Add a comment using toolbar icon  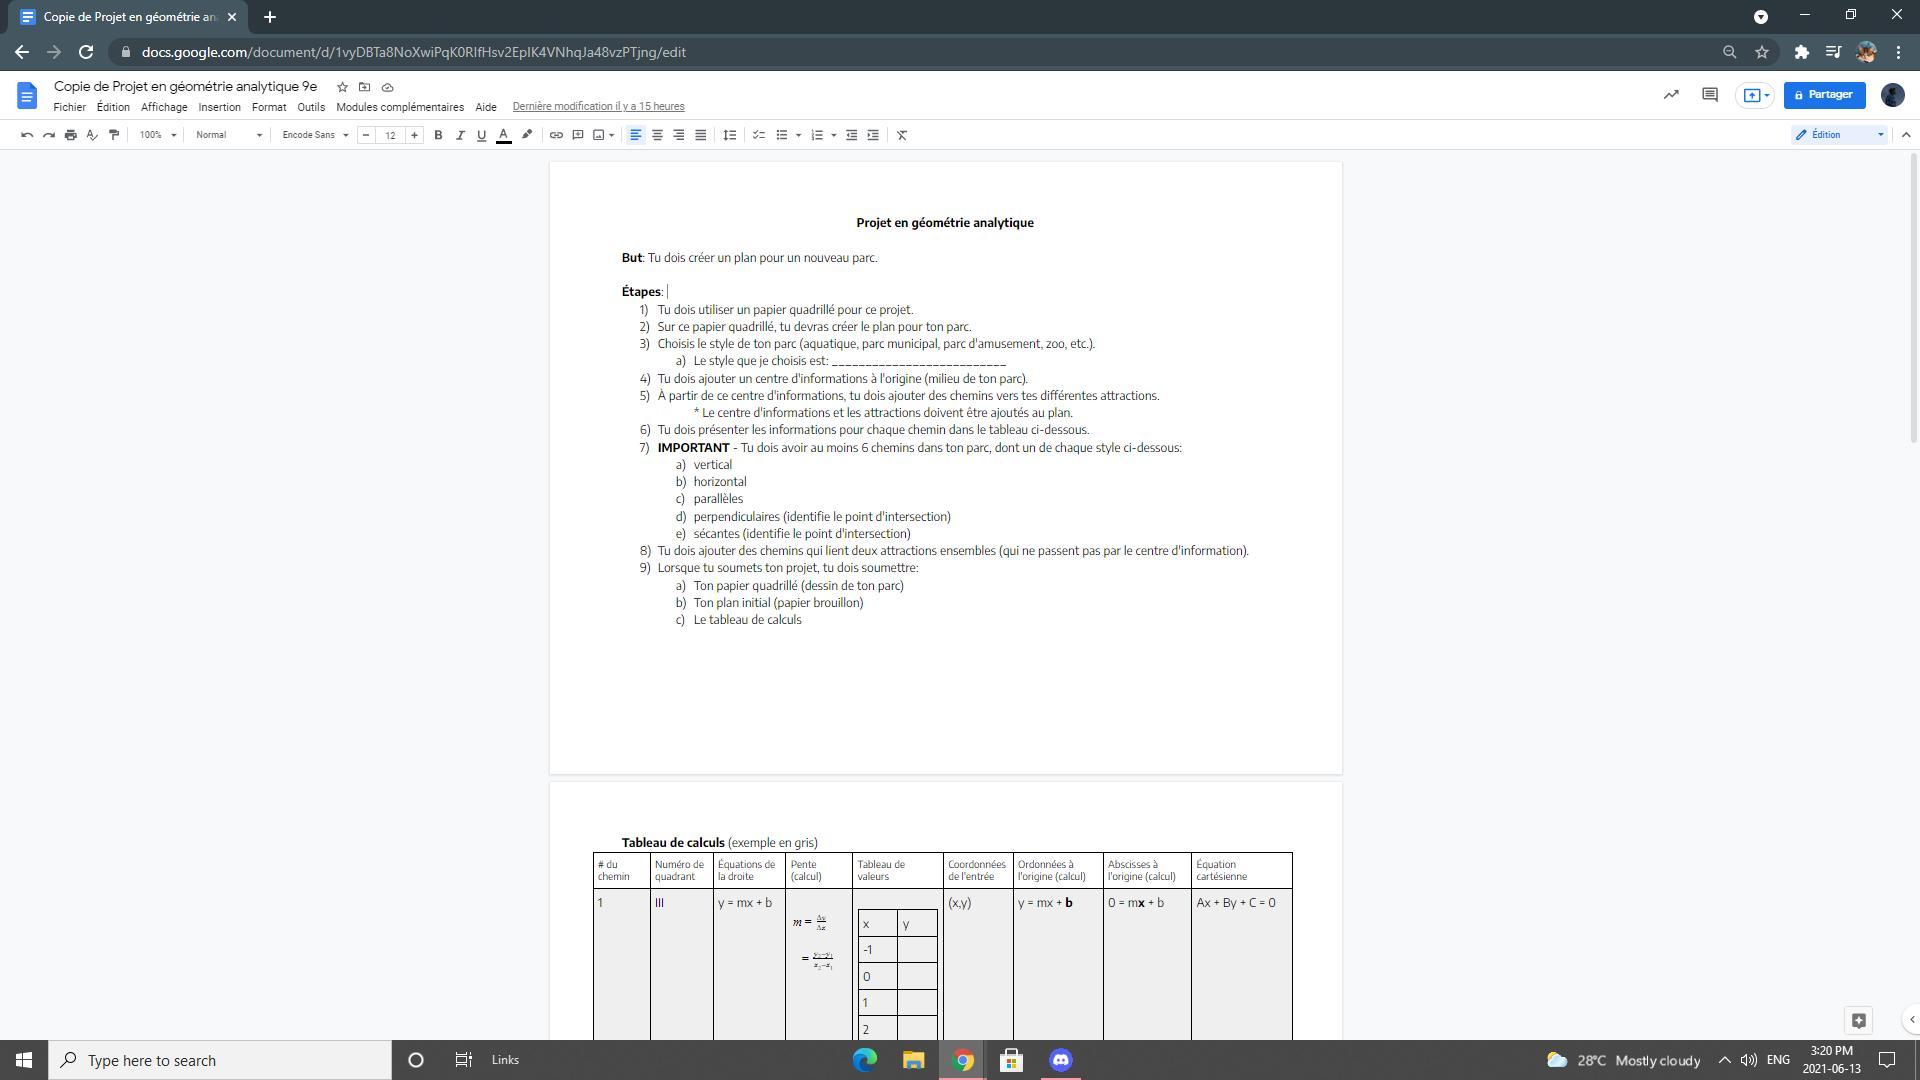coord(578,135)
